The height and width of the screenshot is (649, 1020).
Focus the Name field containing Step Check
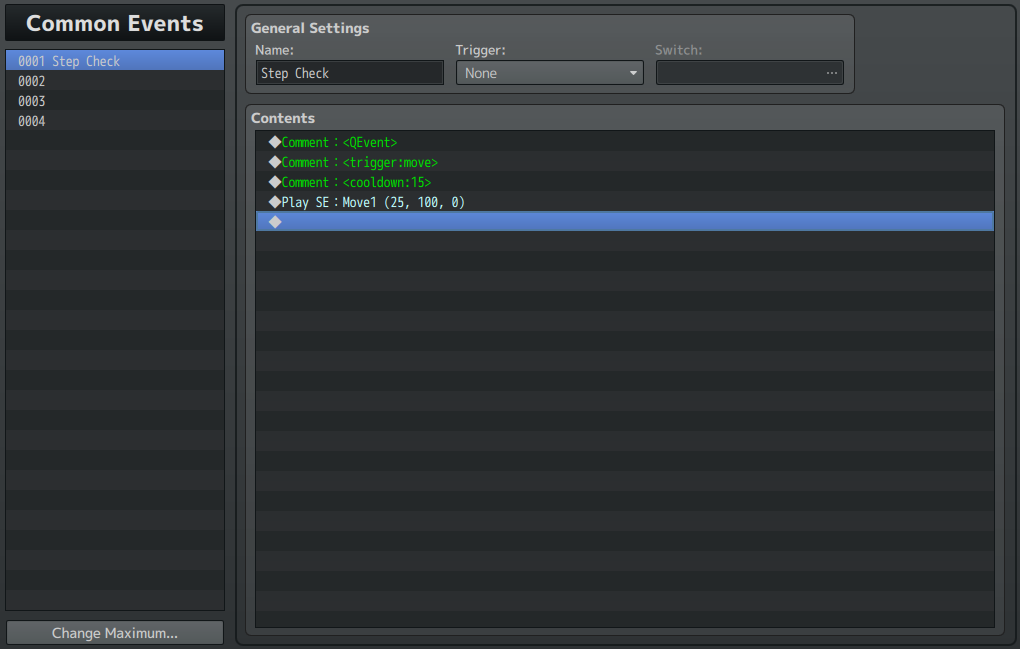point(350,73)
